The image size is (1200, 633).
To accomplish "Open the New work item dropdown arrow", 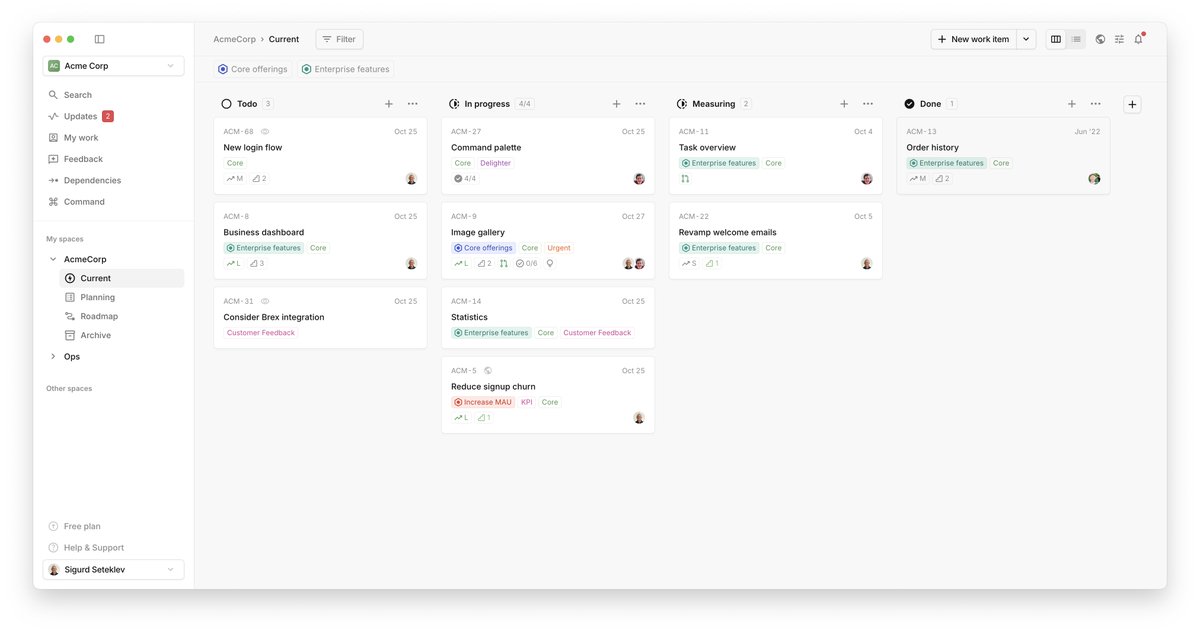I will [x=1026, y=39].
